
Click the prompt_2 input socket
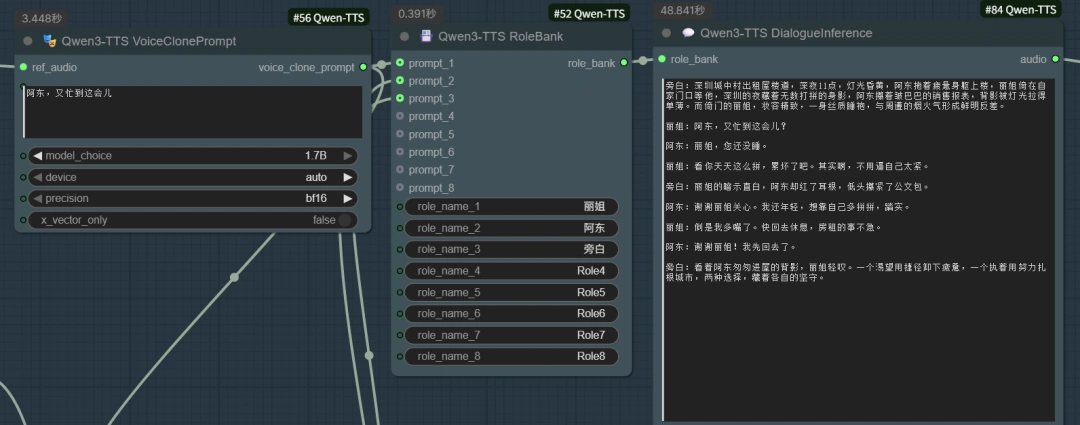coord(399,81)
